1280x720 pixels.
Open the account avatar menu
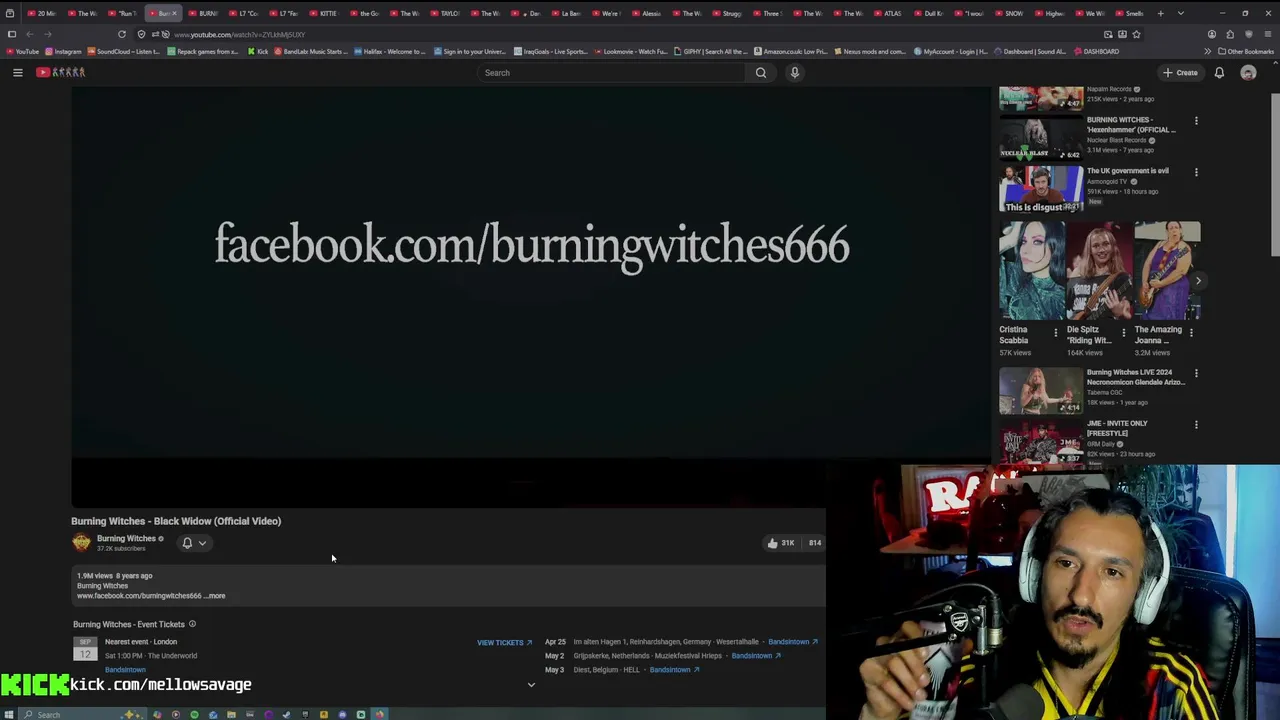1248,72
